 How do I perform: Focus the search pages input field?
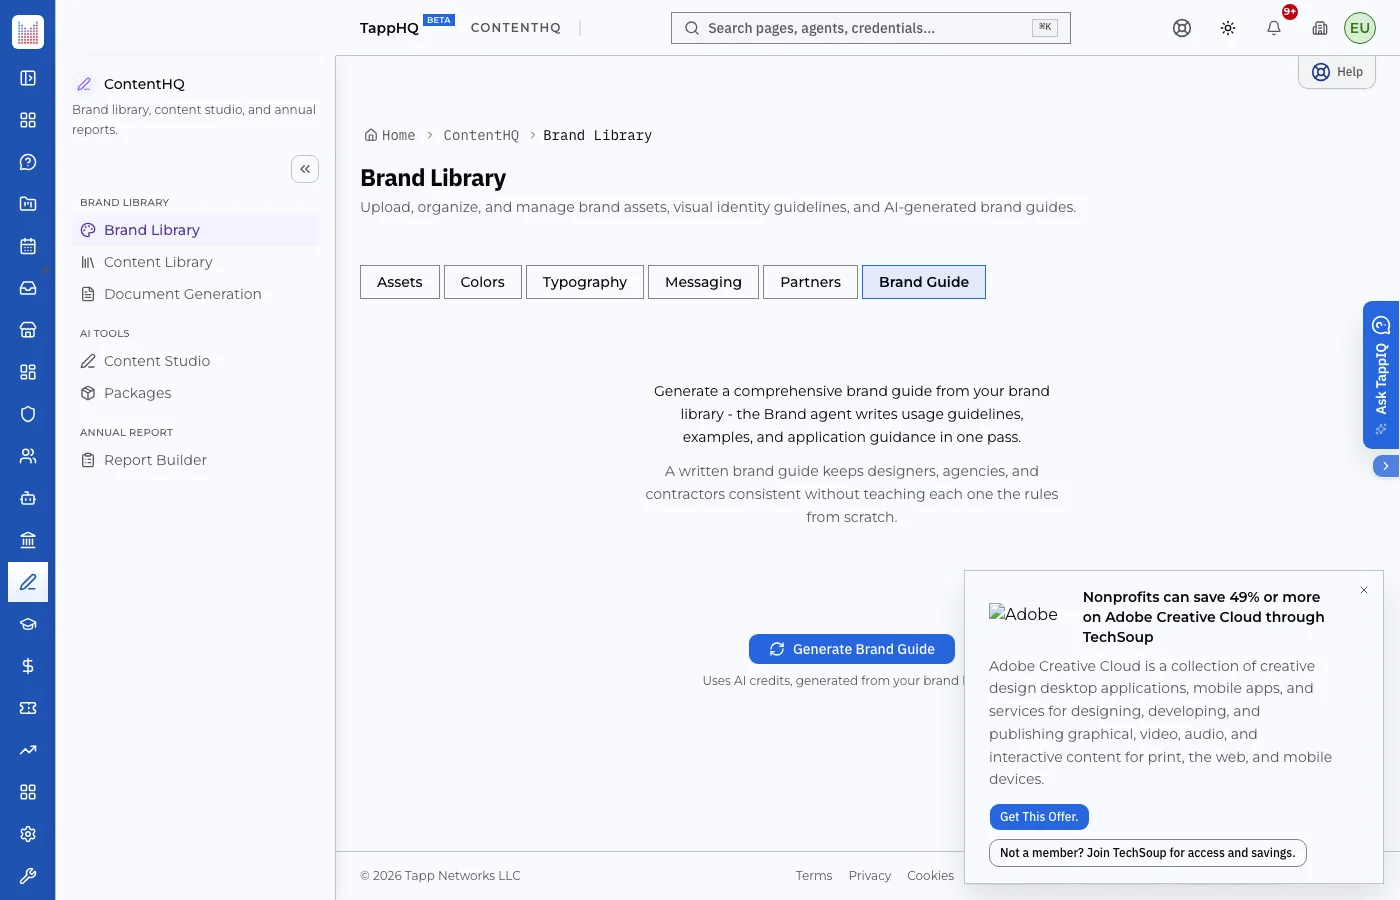pos(871,28)
